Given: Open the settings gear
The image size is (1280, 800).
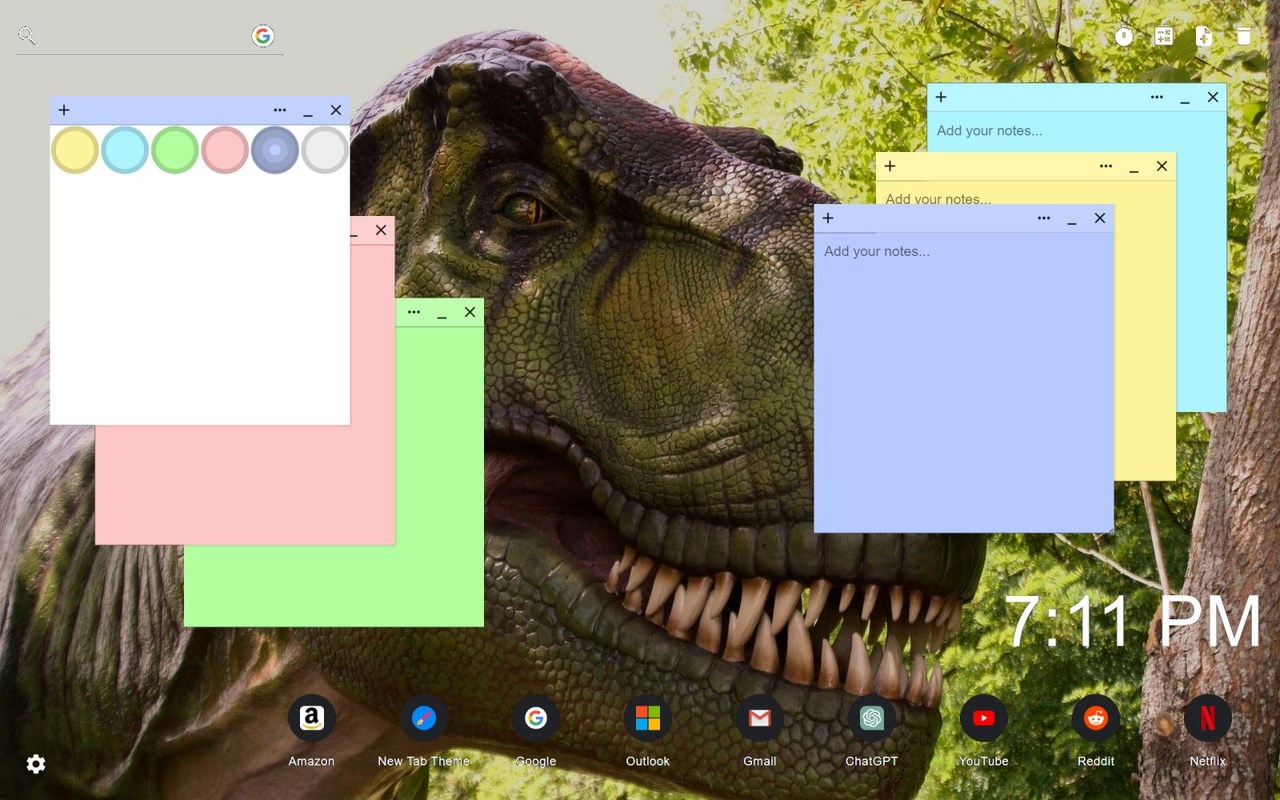Looking at the screenshot, I should [x=36, y=764].
